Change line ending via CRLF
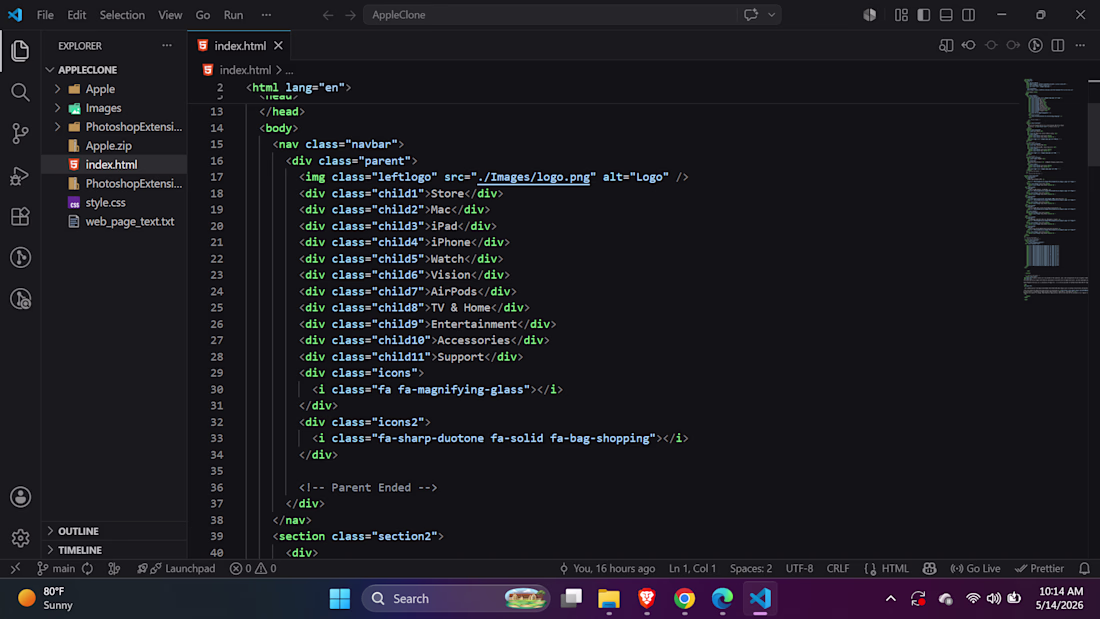The image size is (1100, 619). (x=838, y=568)
